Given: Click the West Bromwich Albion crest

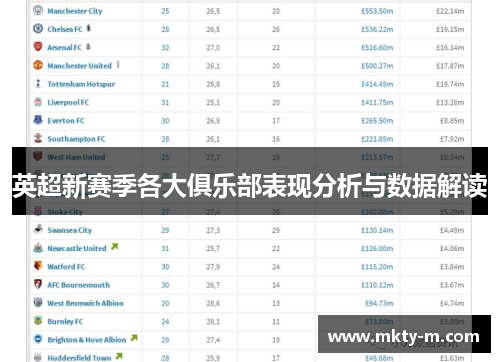Looking at the screenshot, I should click(38, 302).
